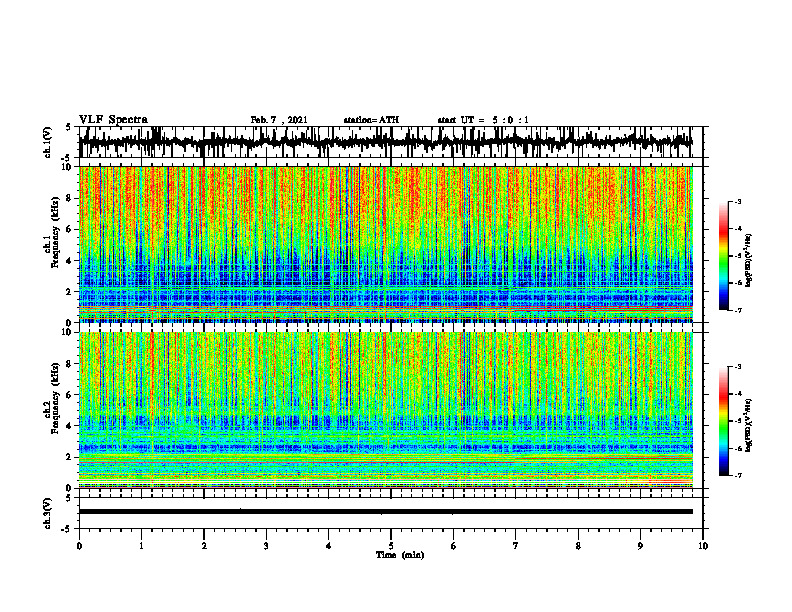Click the ch.1 colorbar log(PSD) units label
The width and height of the screenshot is (792, 612).
[749, 261]
